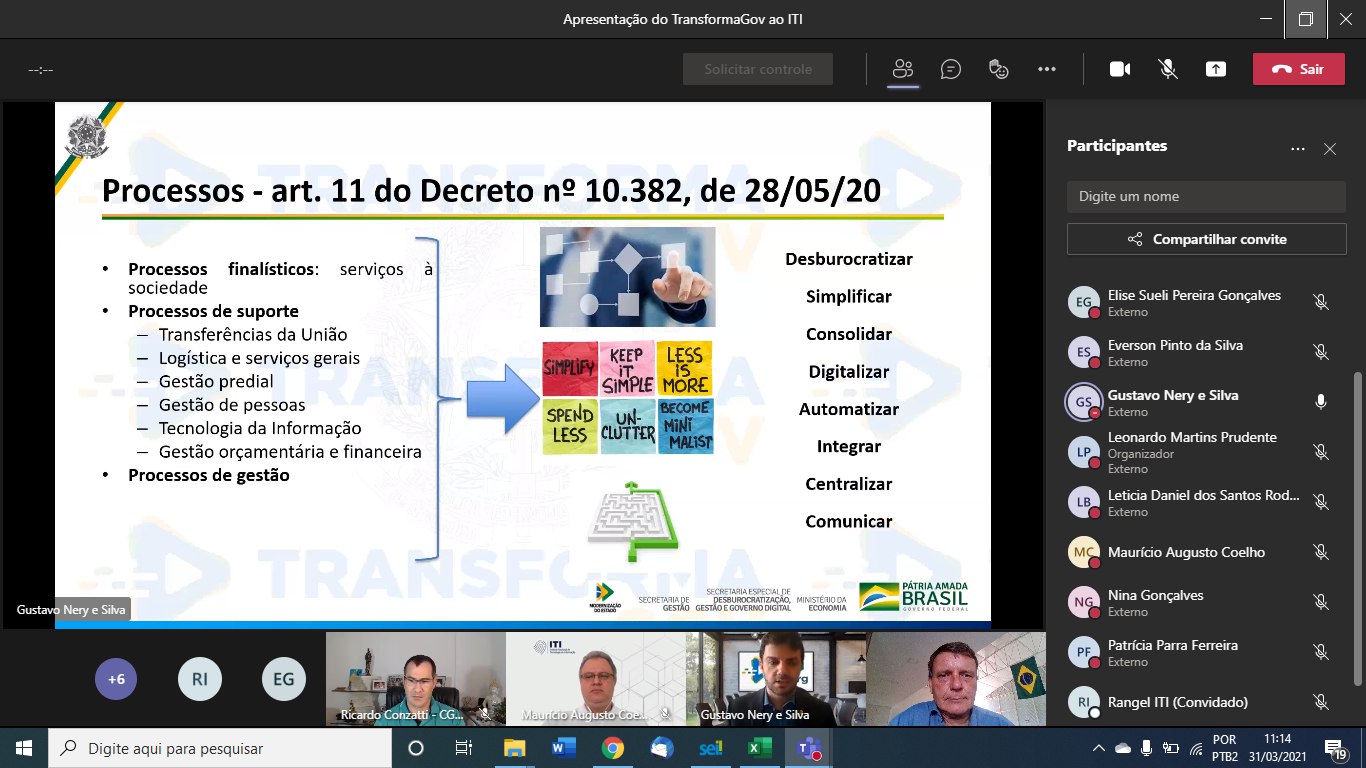Screen dimensions: 1366x768
Task: Open the share content tray icon
Action: coord(1215,69)
